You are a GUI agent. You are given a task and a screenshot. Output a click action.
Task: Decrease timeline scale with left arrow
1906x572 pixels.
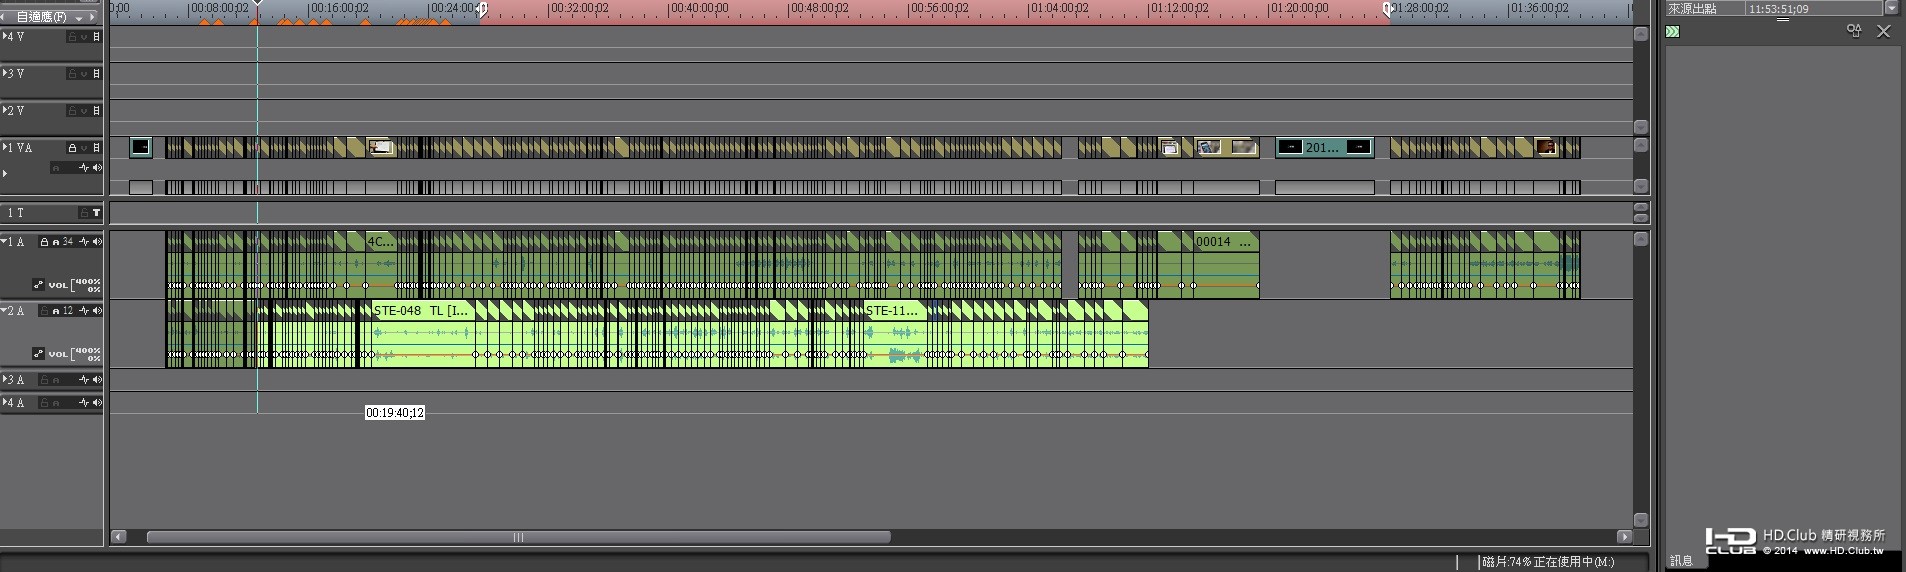[4, 17]
